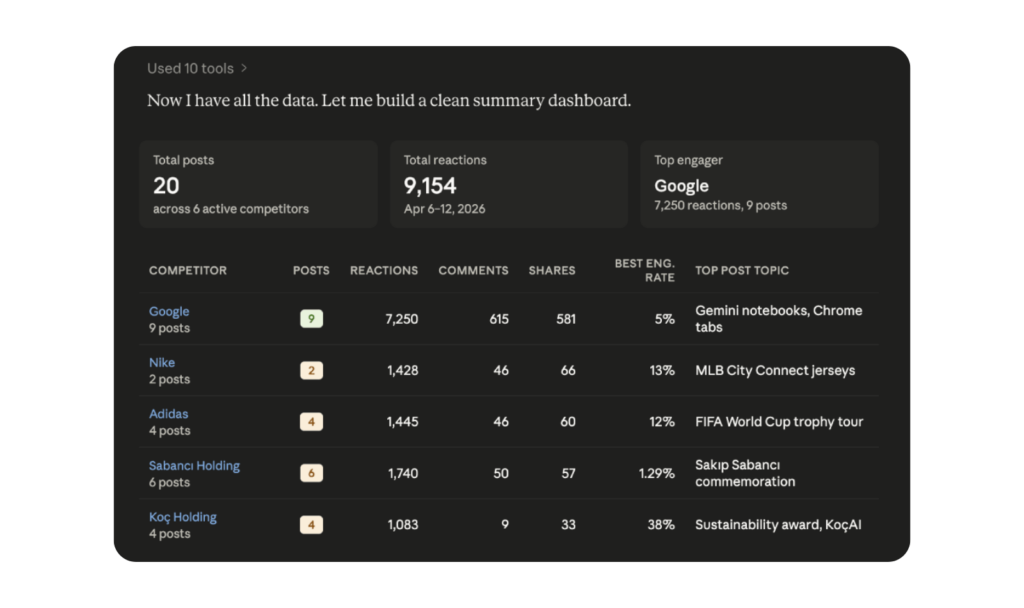The image size is (1024, 608).
Task: Click Koç Holding's 1,083 reactions value
Action: (x=403, y=525)
